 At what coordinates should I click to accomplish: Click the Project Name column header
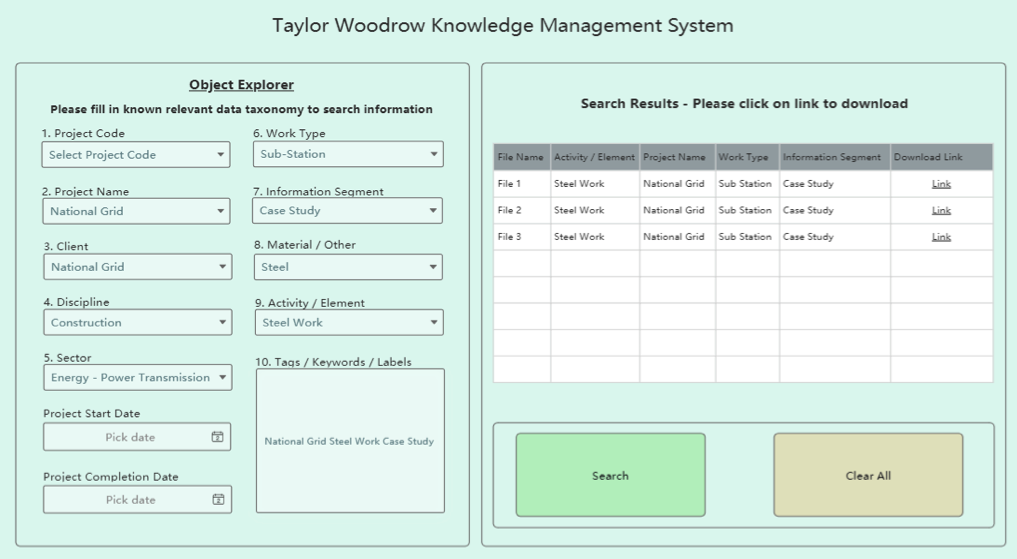[677, 157]
